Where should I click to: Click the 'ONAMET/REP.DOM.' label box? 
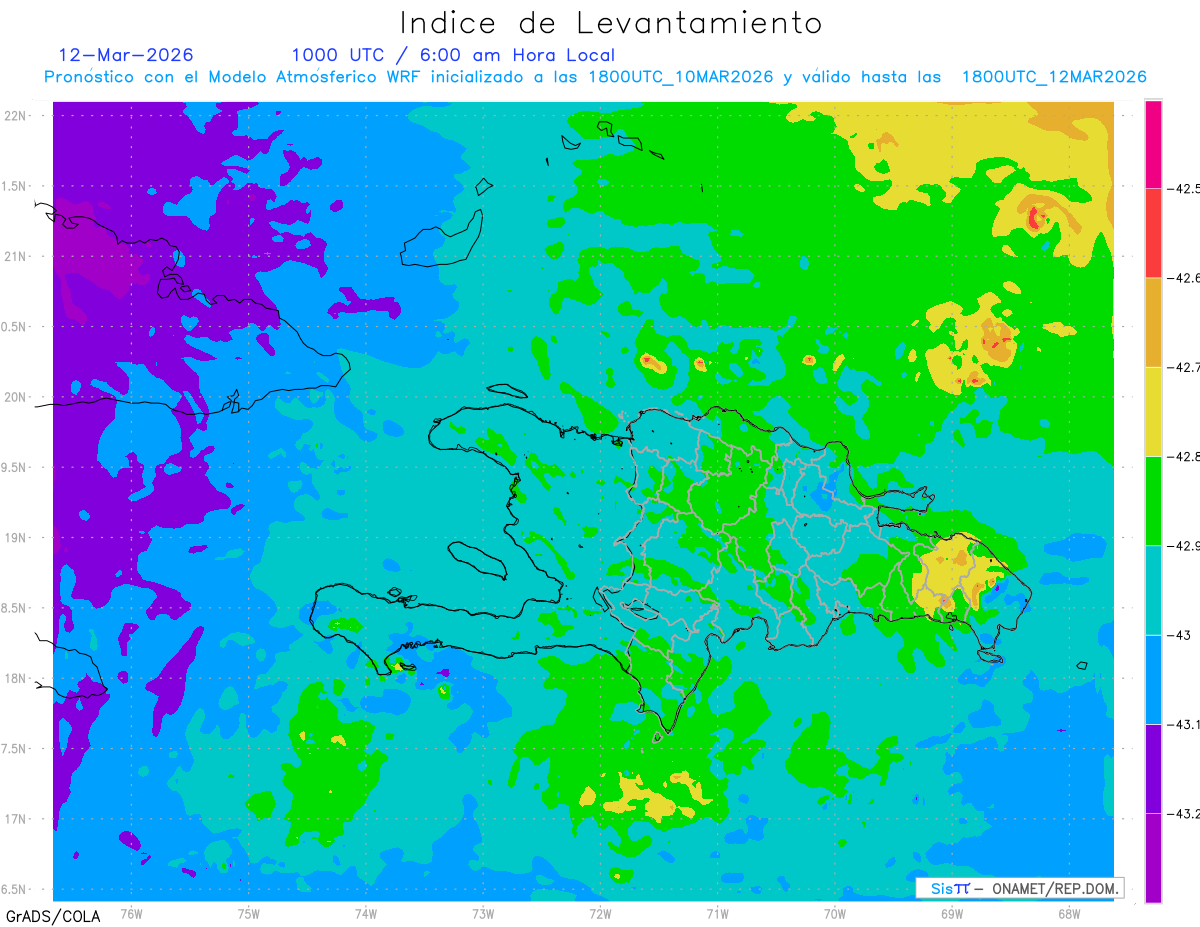tap(1019, 888)
